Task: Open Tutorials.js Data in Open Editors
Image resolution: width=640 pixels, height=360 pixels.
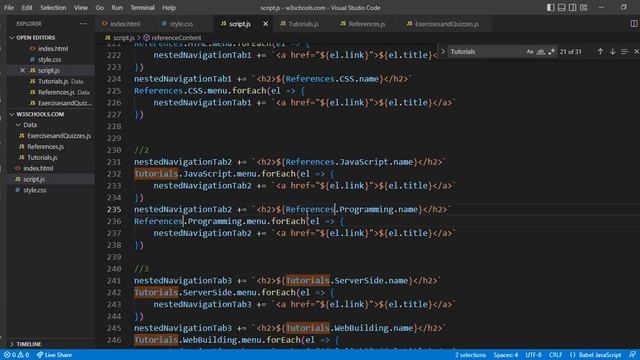Action: 60,81
